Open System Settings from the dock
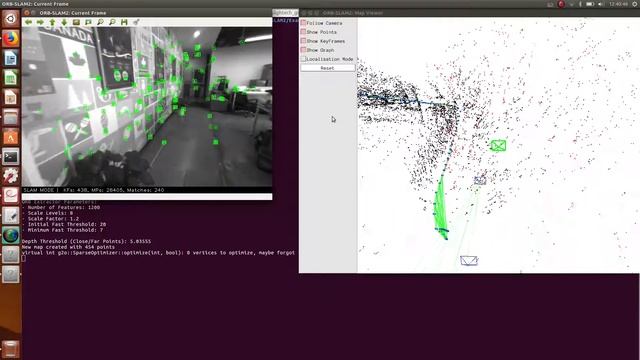640x360 pixels. [x=11, y=176]
